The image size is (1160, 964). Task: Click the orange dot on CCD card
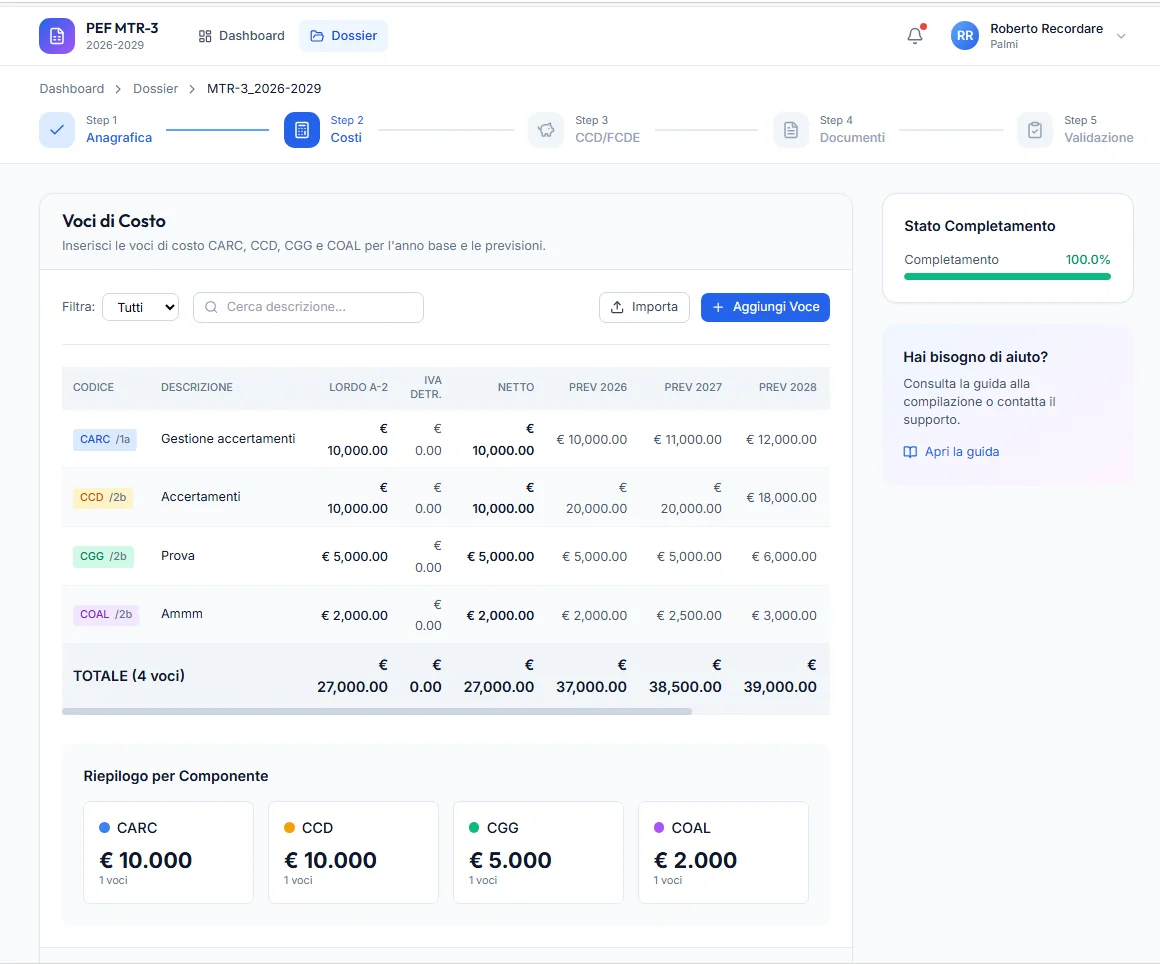pos(289,828)
